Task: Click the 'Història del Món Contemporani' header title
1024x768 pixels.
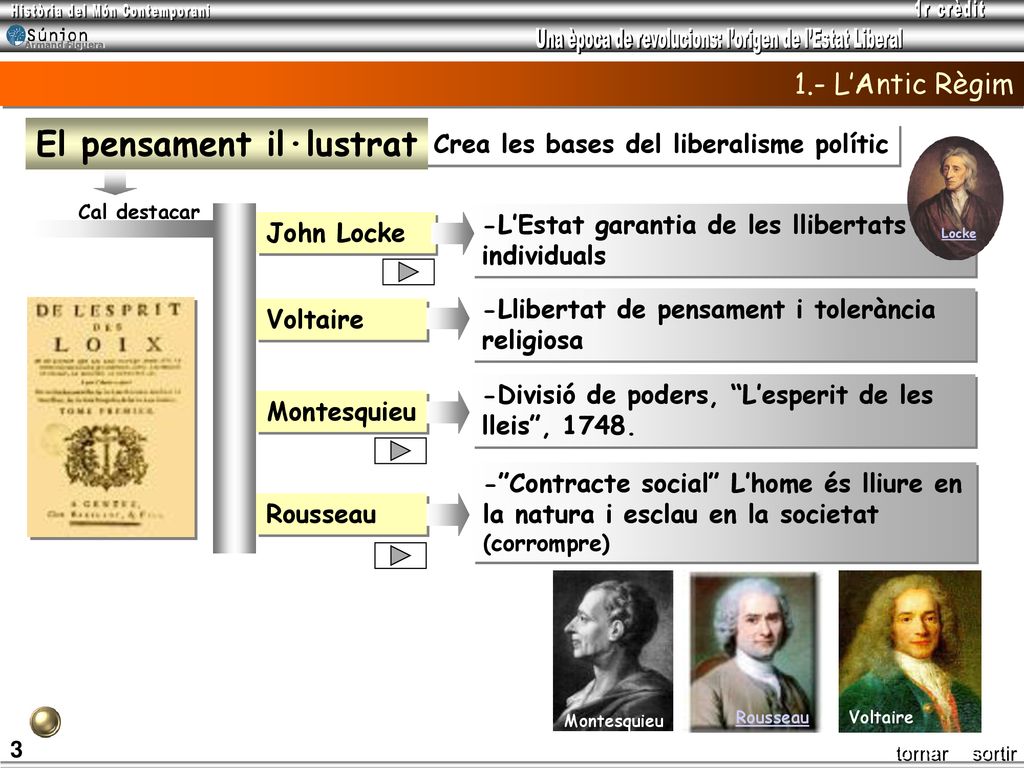Action: 110,11
